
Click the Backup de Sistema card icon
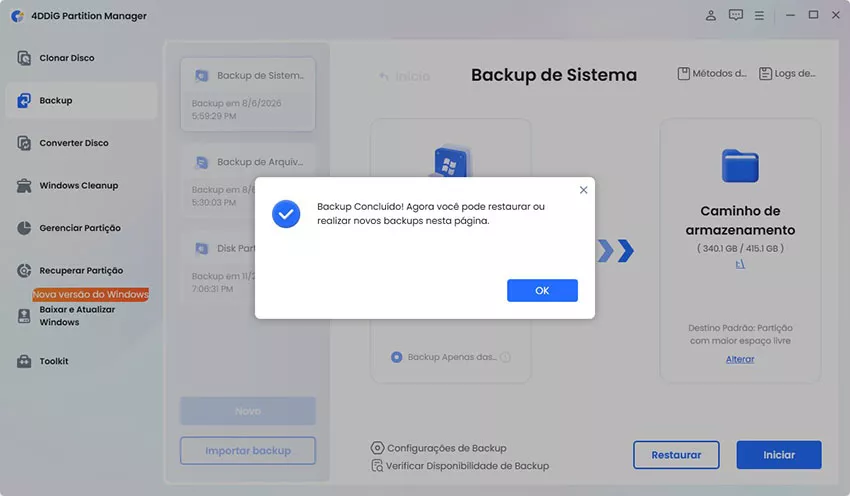point(202,76)
